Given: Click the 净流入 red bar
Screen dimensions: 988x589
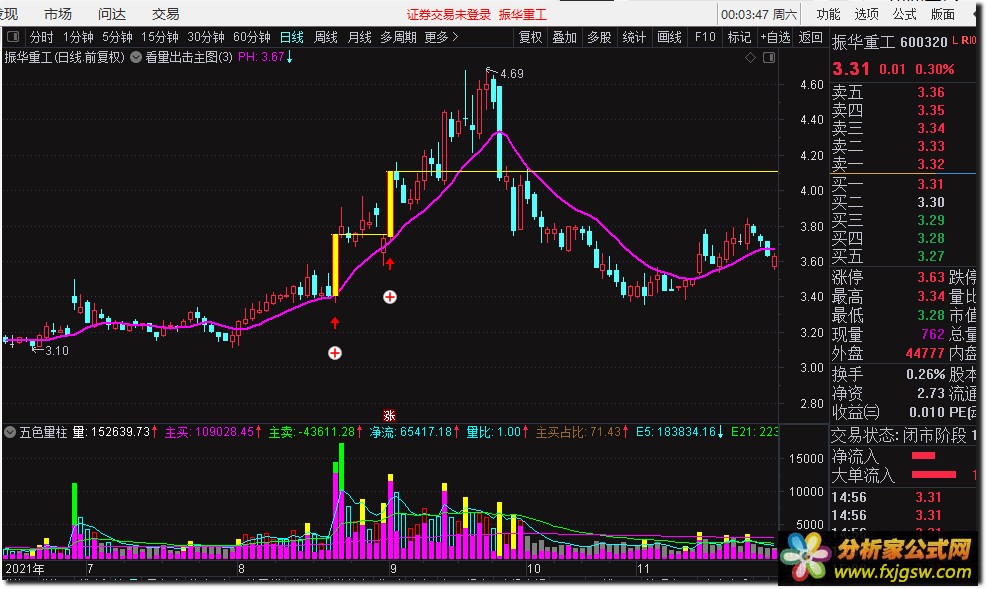Looking at the screenshot, I should [x=923, y=455].
